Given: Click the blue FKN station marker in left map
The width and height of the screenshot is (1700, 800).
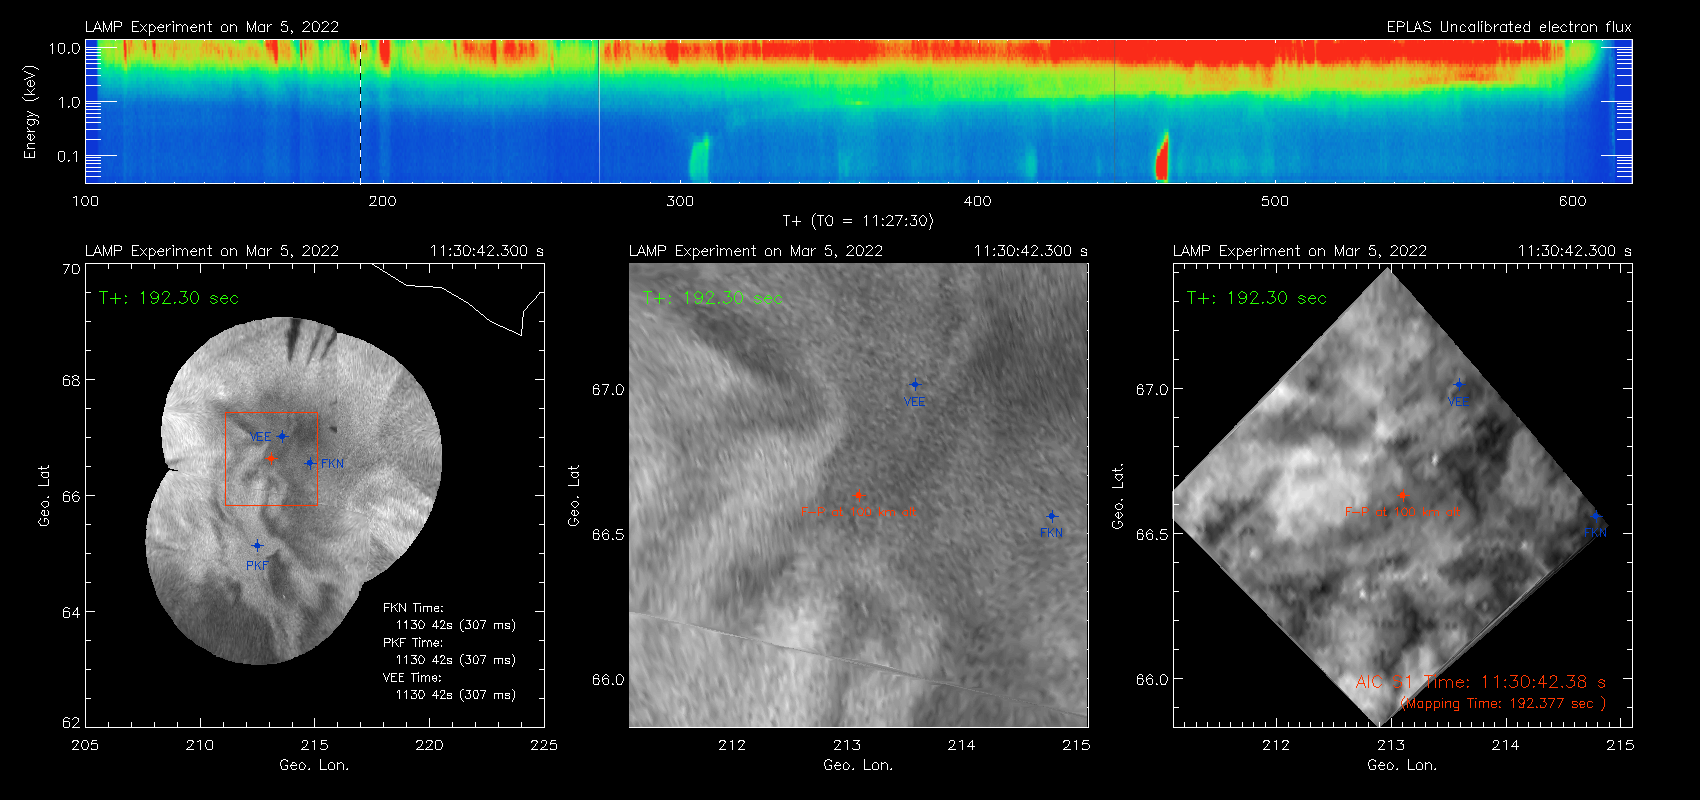Looking at the screenshot, I should pos(310,463).
